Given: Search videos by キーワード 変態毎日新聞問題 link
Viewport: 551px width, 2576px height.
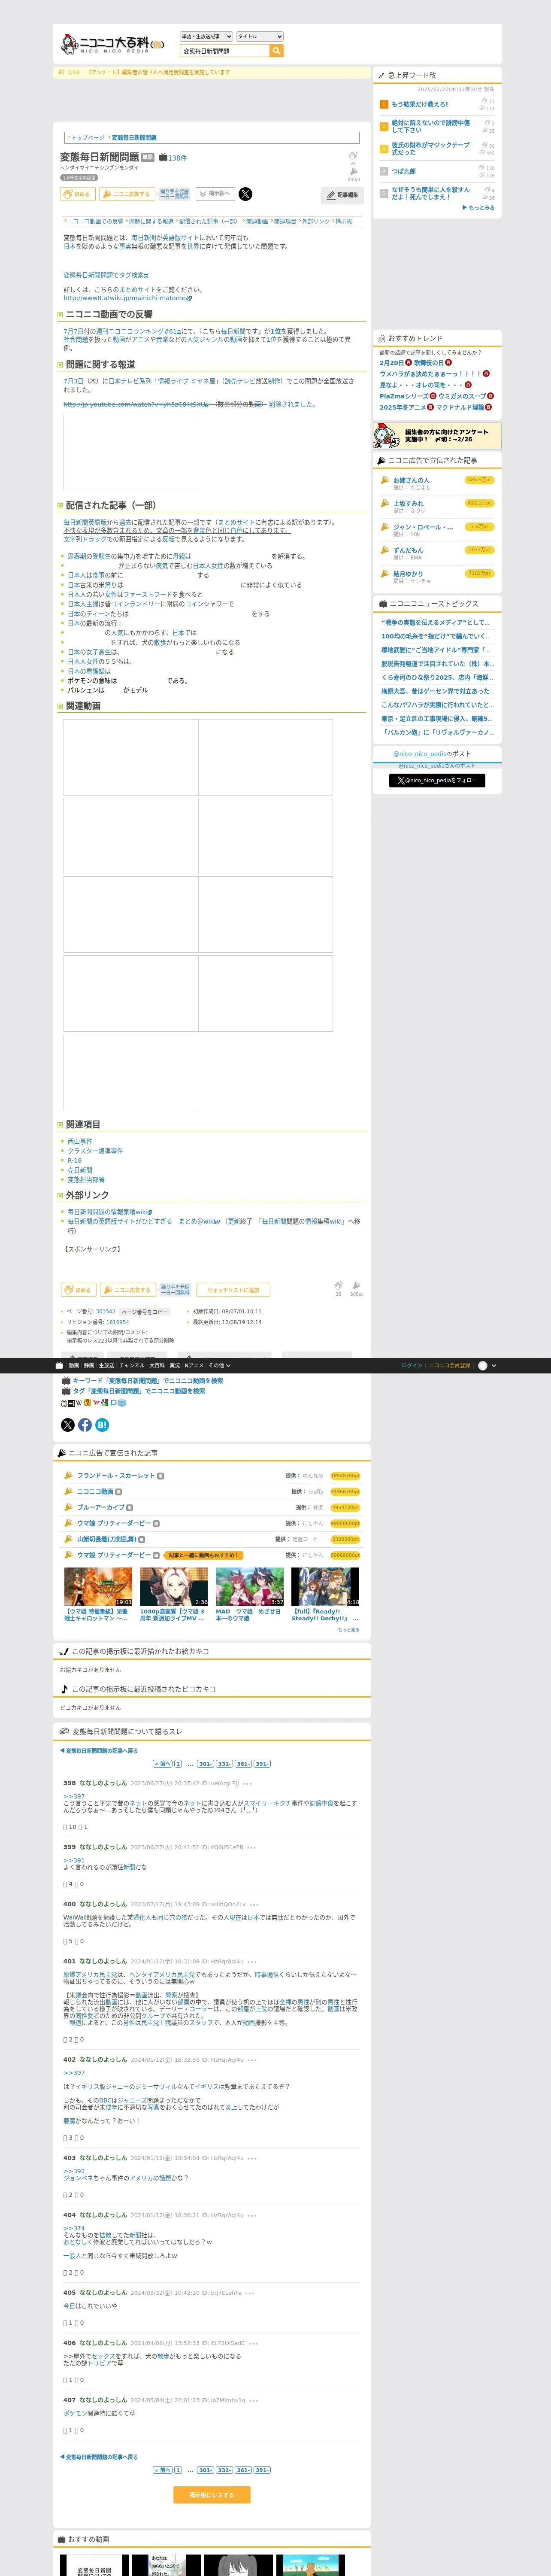Looking at the screenshot, I should 147,1381.
